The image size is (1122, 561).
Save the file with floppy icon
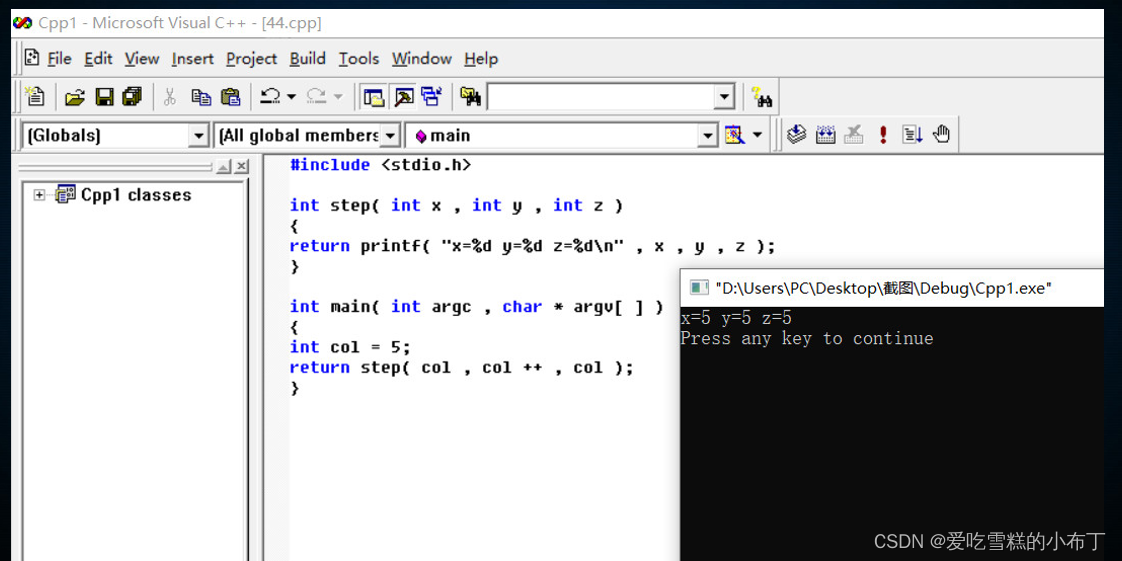[104, 97]
